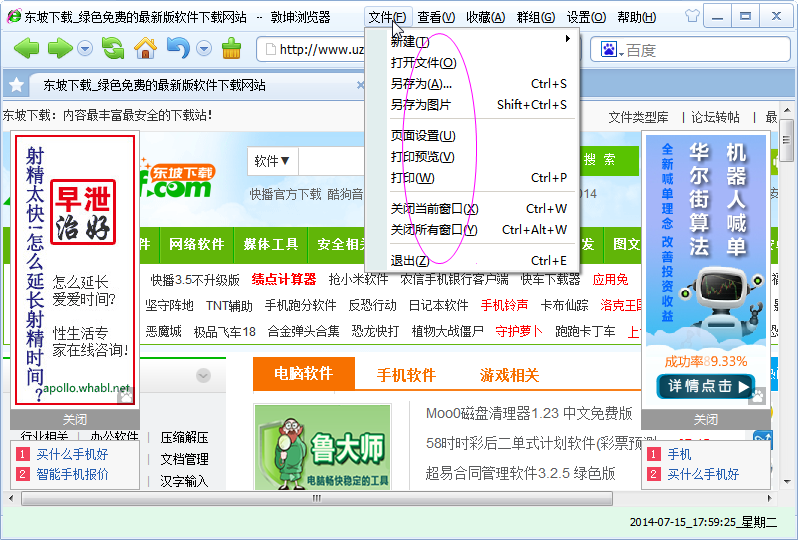Switch to 电脑软件 tab
Image resolution: width=798 pixels, height=540 pixels.
click(x=304, y=374)
